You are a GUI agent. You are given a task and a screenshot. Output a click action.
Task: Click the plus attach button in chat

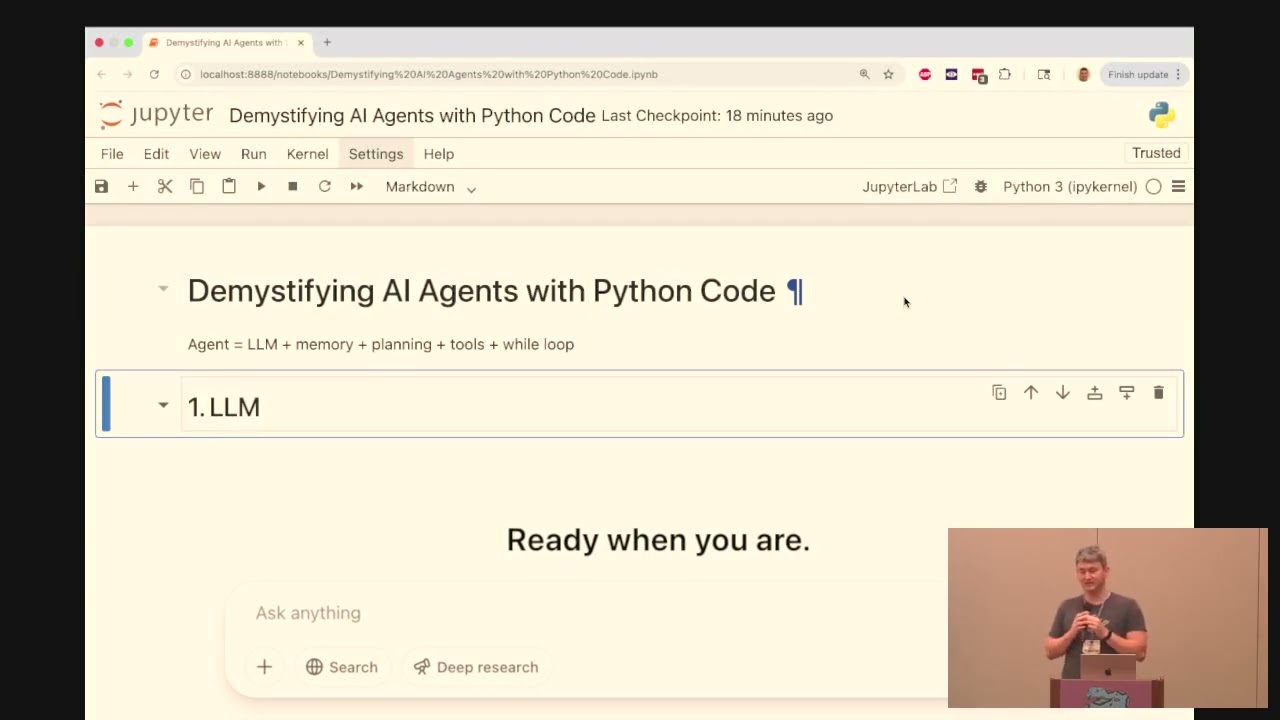264,667
